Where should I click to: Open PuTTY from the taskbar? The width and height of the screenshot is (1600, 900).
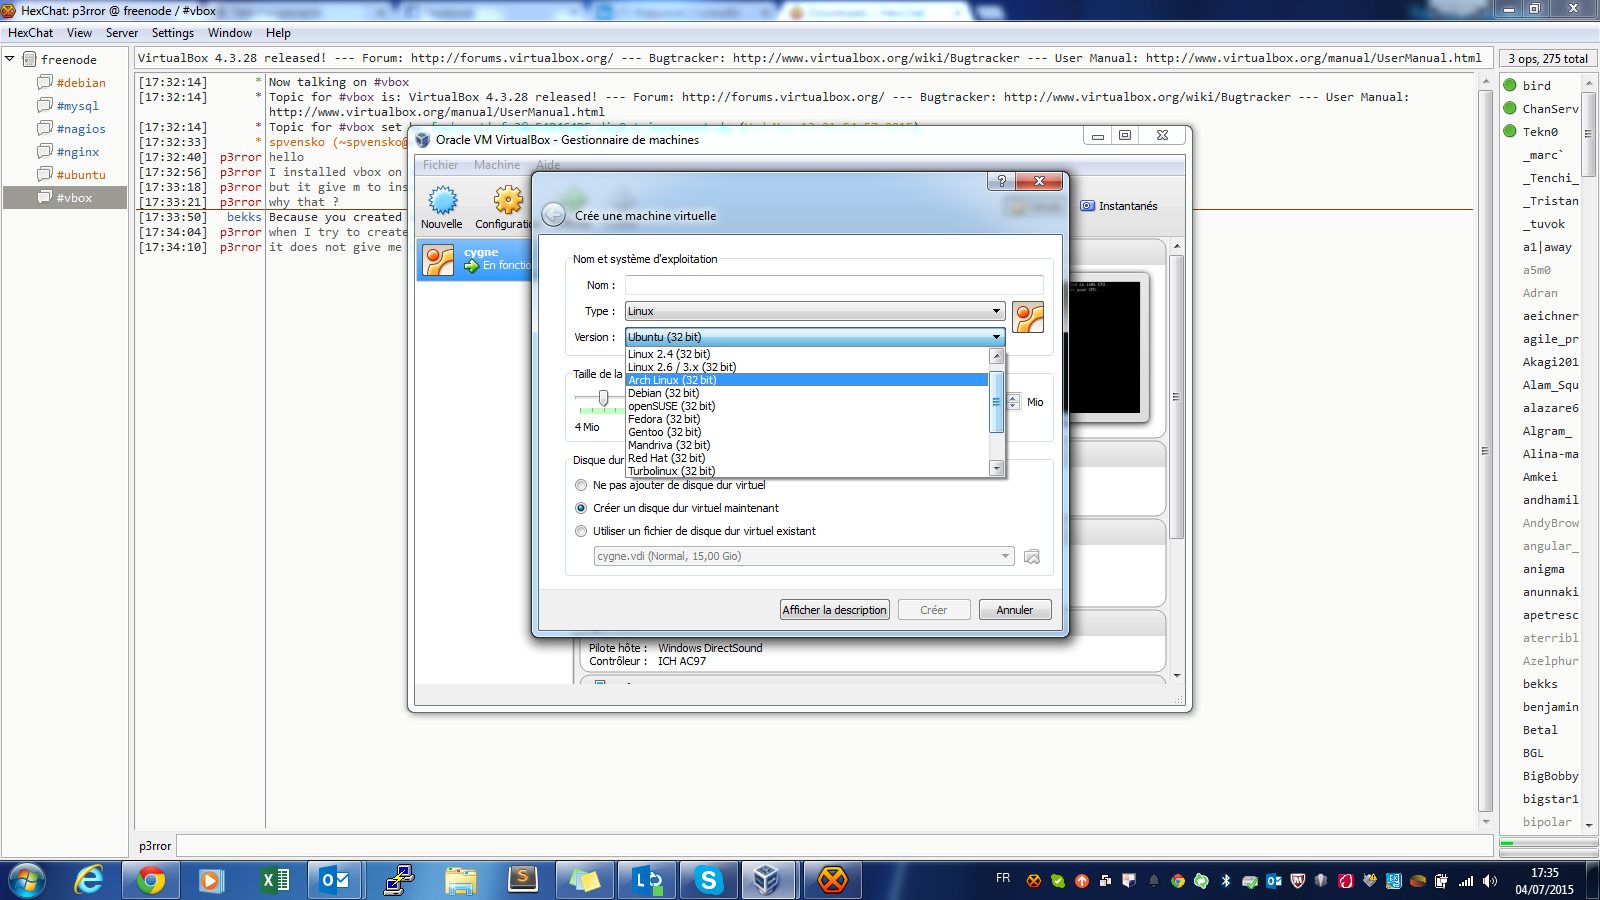pyautogui.click(x=399, y=880)
